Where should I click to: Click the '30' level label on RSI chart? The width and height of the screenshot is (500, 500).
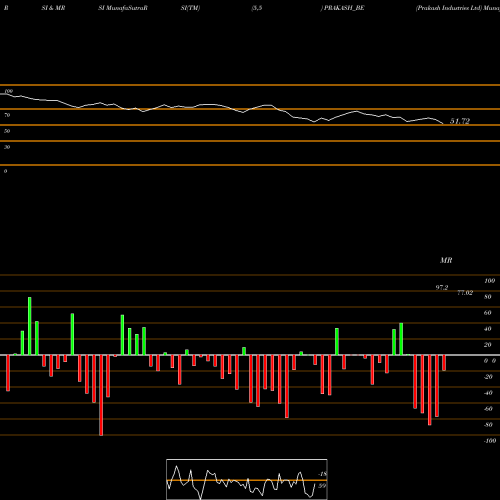7,147
